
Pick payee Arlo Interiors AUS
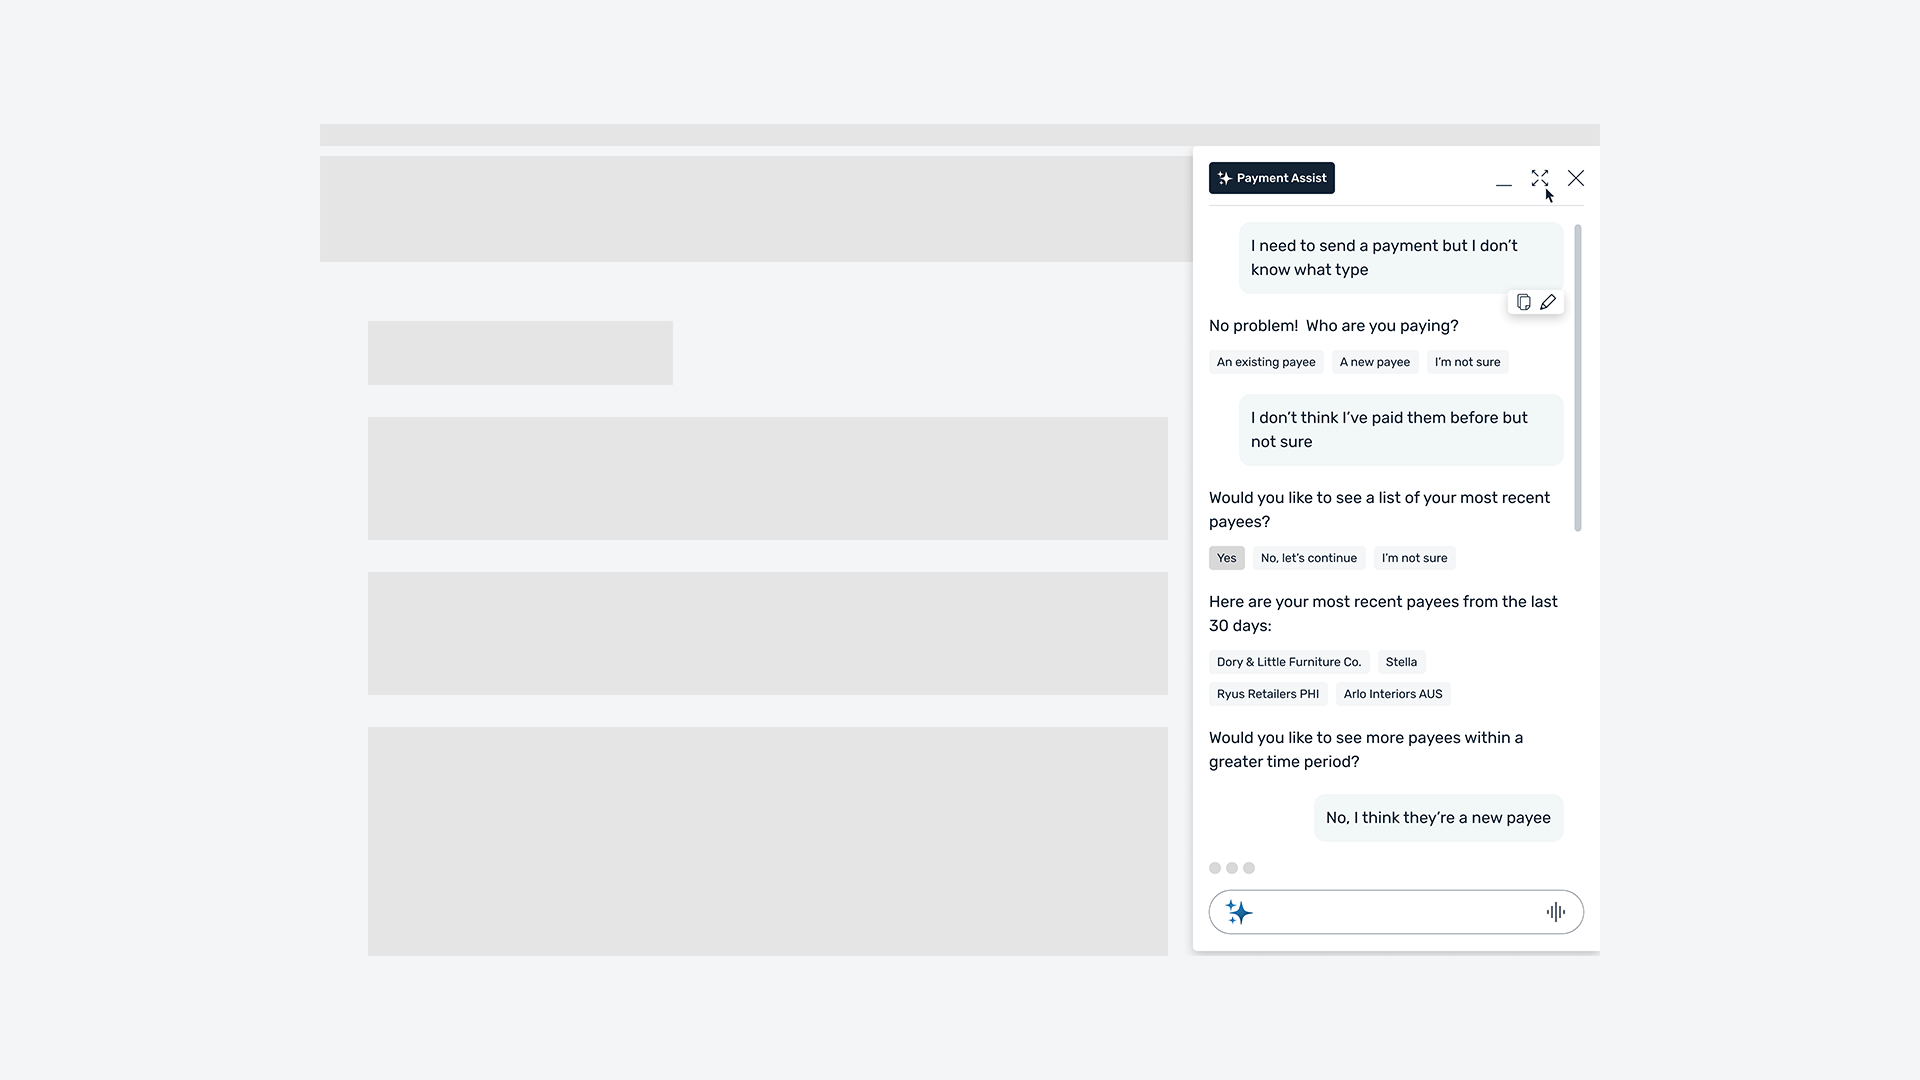(1393, 694)
